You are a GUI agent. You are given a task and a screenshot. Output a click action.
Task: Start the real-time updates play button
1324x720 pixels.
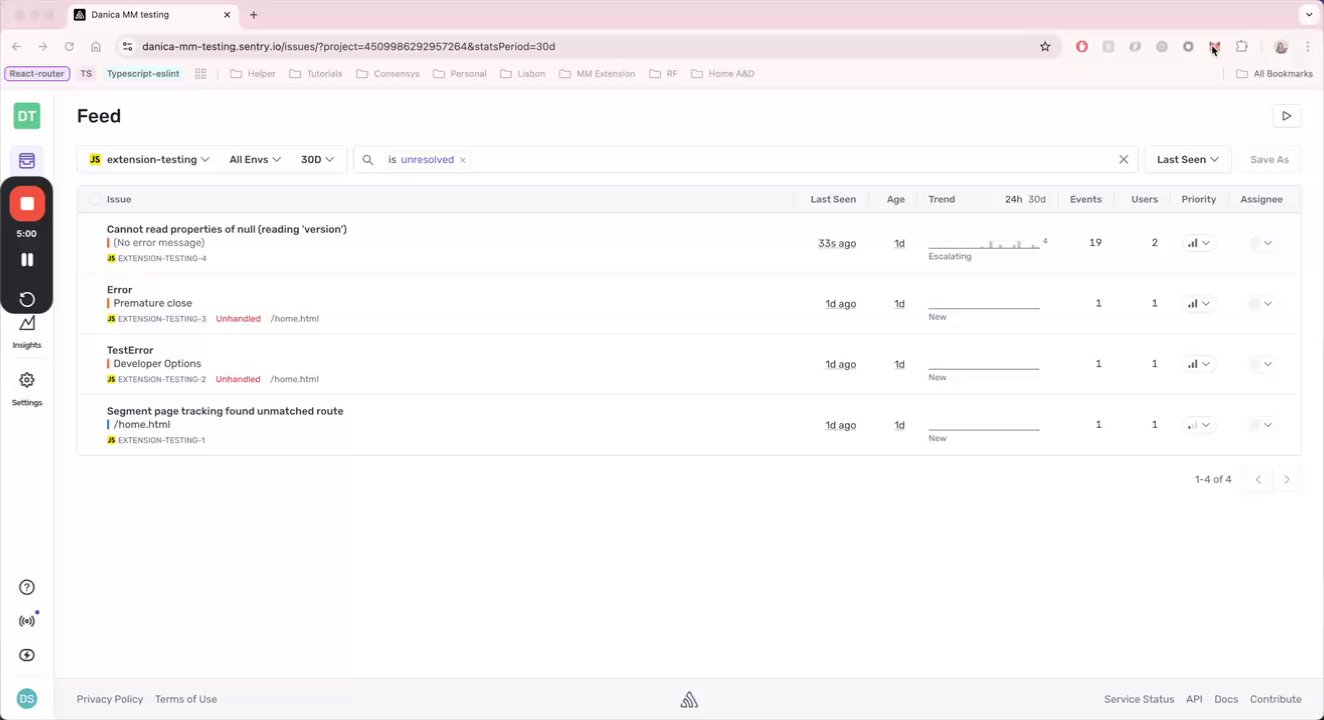click(1286, 116)
